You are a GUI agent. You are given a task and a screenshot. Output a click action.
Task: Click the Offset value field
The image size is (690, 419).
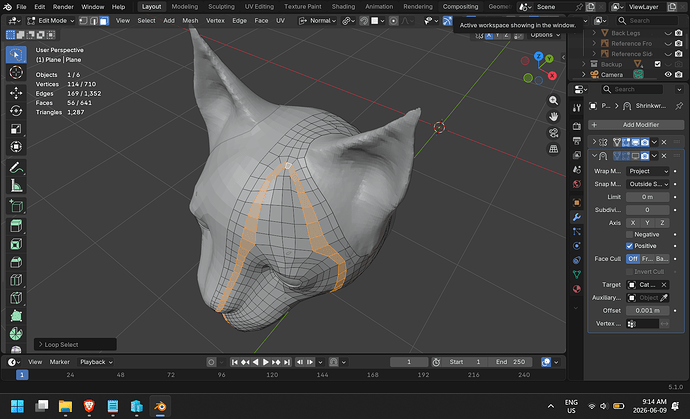point(648,311)
